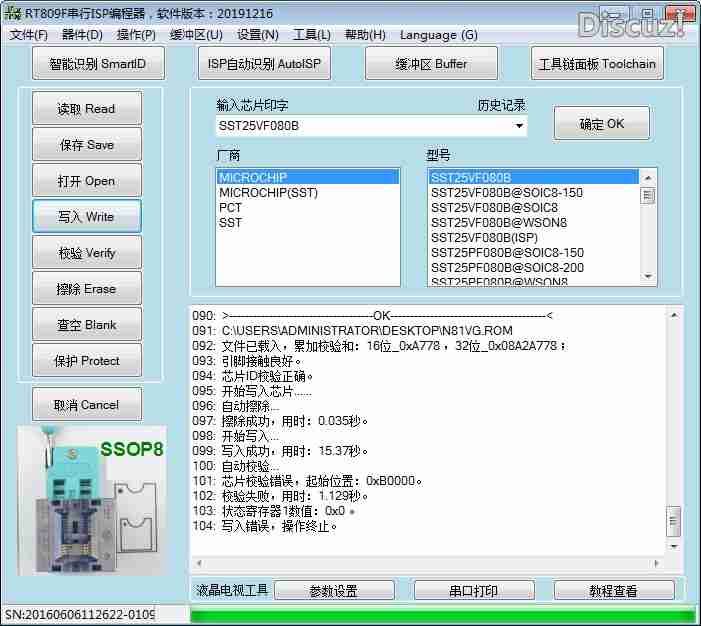This screenshot has height=626, width=701.
Task: Select SST manufacturer entry
Action: click(308, 222)
